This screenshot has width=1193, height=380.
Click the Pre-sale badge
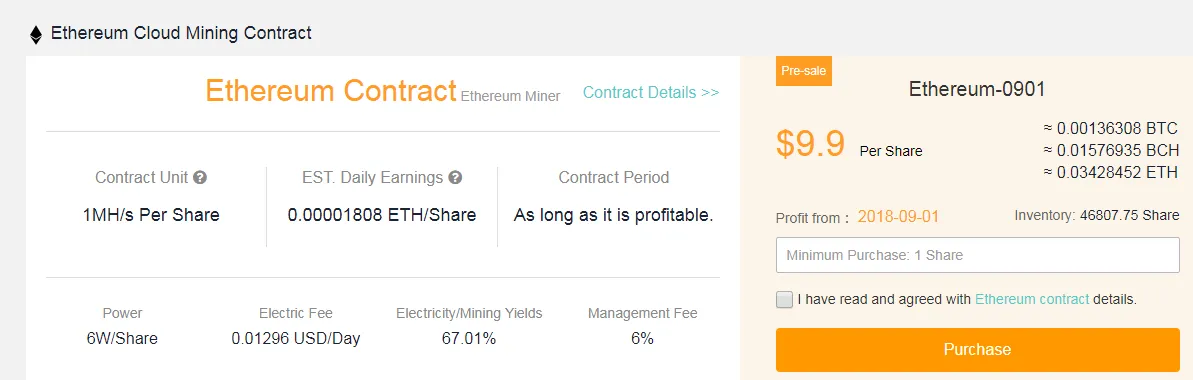point(803,71)
